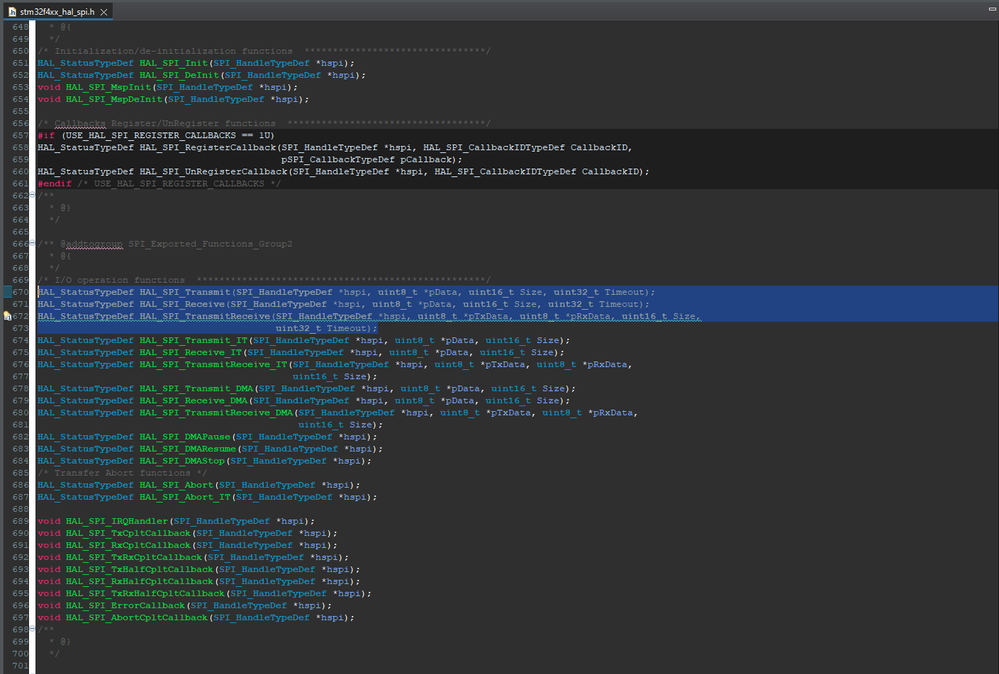The image size is (999, 674).
Task: Switch to the stm32f4xx_hal_spi.h editor tab
Action: tap(56, 11)
